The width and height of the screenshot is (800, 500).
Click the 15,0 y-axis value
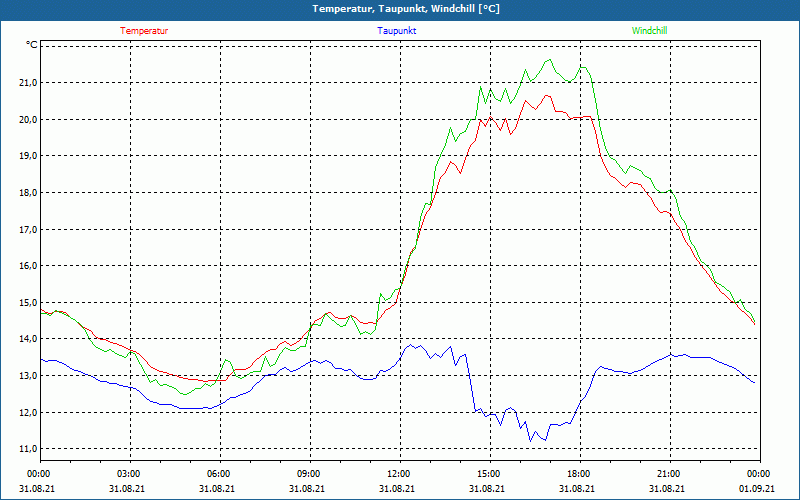point(29,302)
